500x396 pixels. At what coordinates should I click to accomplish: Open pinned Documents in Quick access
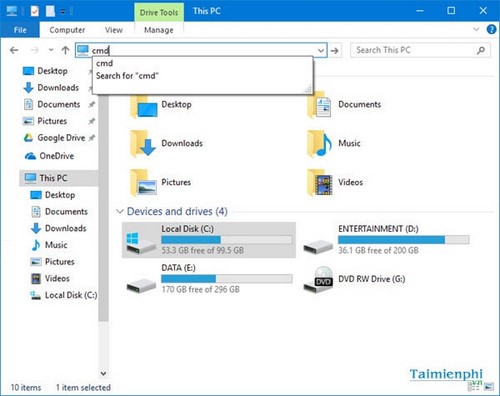[x=59, y=104]
